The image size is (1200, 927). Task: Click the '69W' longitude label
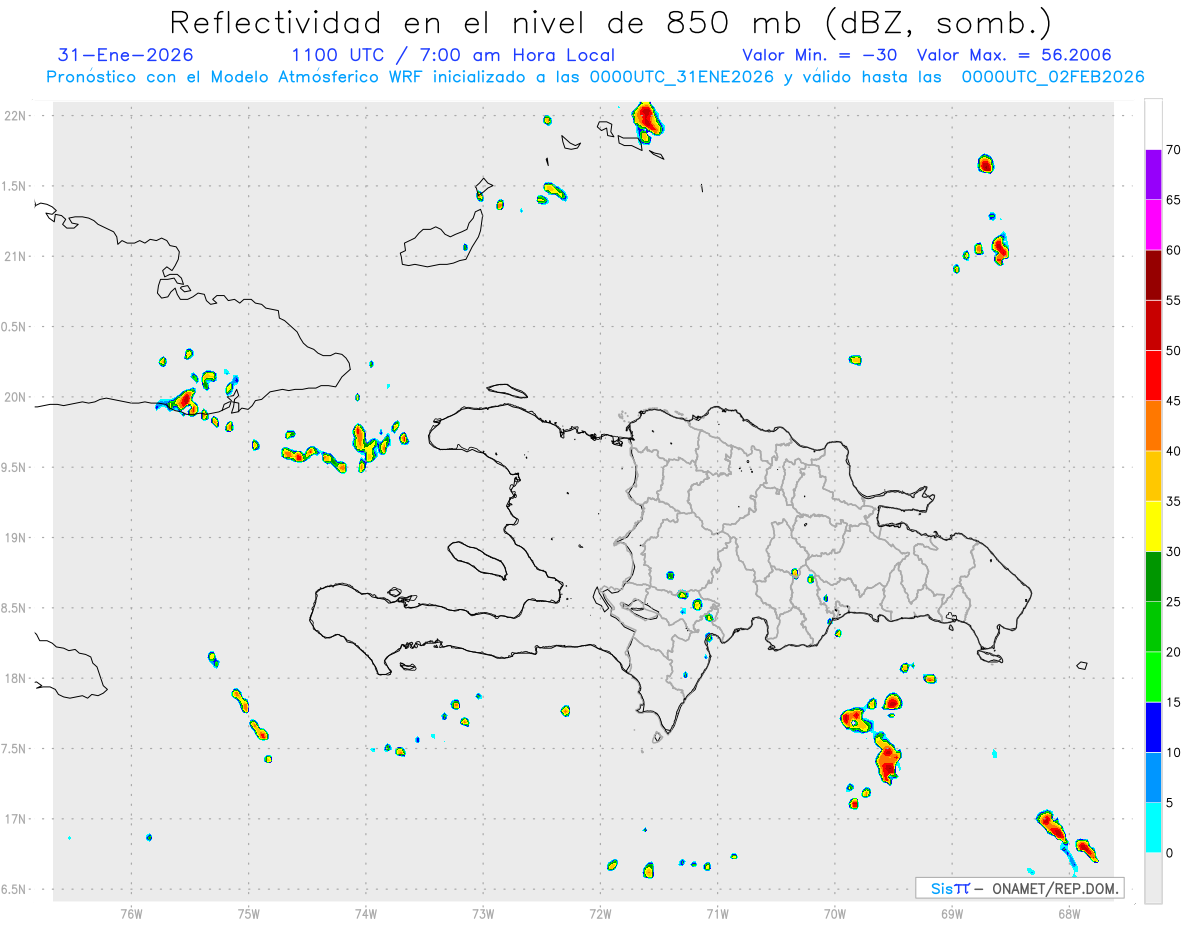point(952,912)
